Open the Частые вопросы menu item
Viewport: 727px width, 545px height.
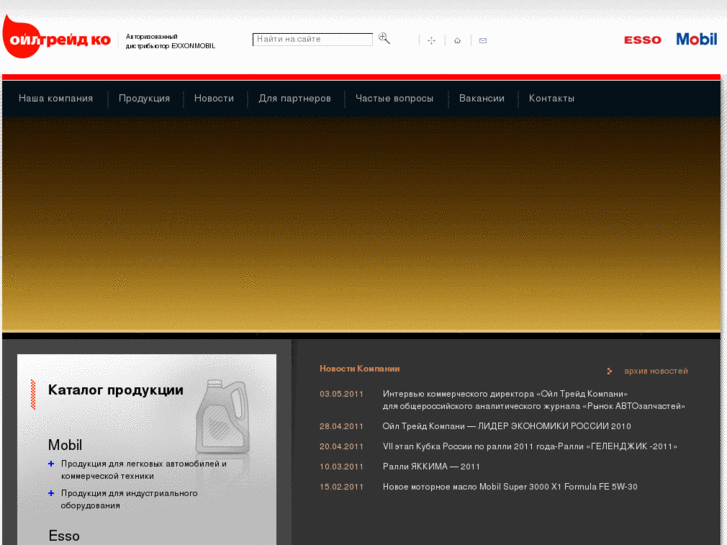click(x=395, y=98)
